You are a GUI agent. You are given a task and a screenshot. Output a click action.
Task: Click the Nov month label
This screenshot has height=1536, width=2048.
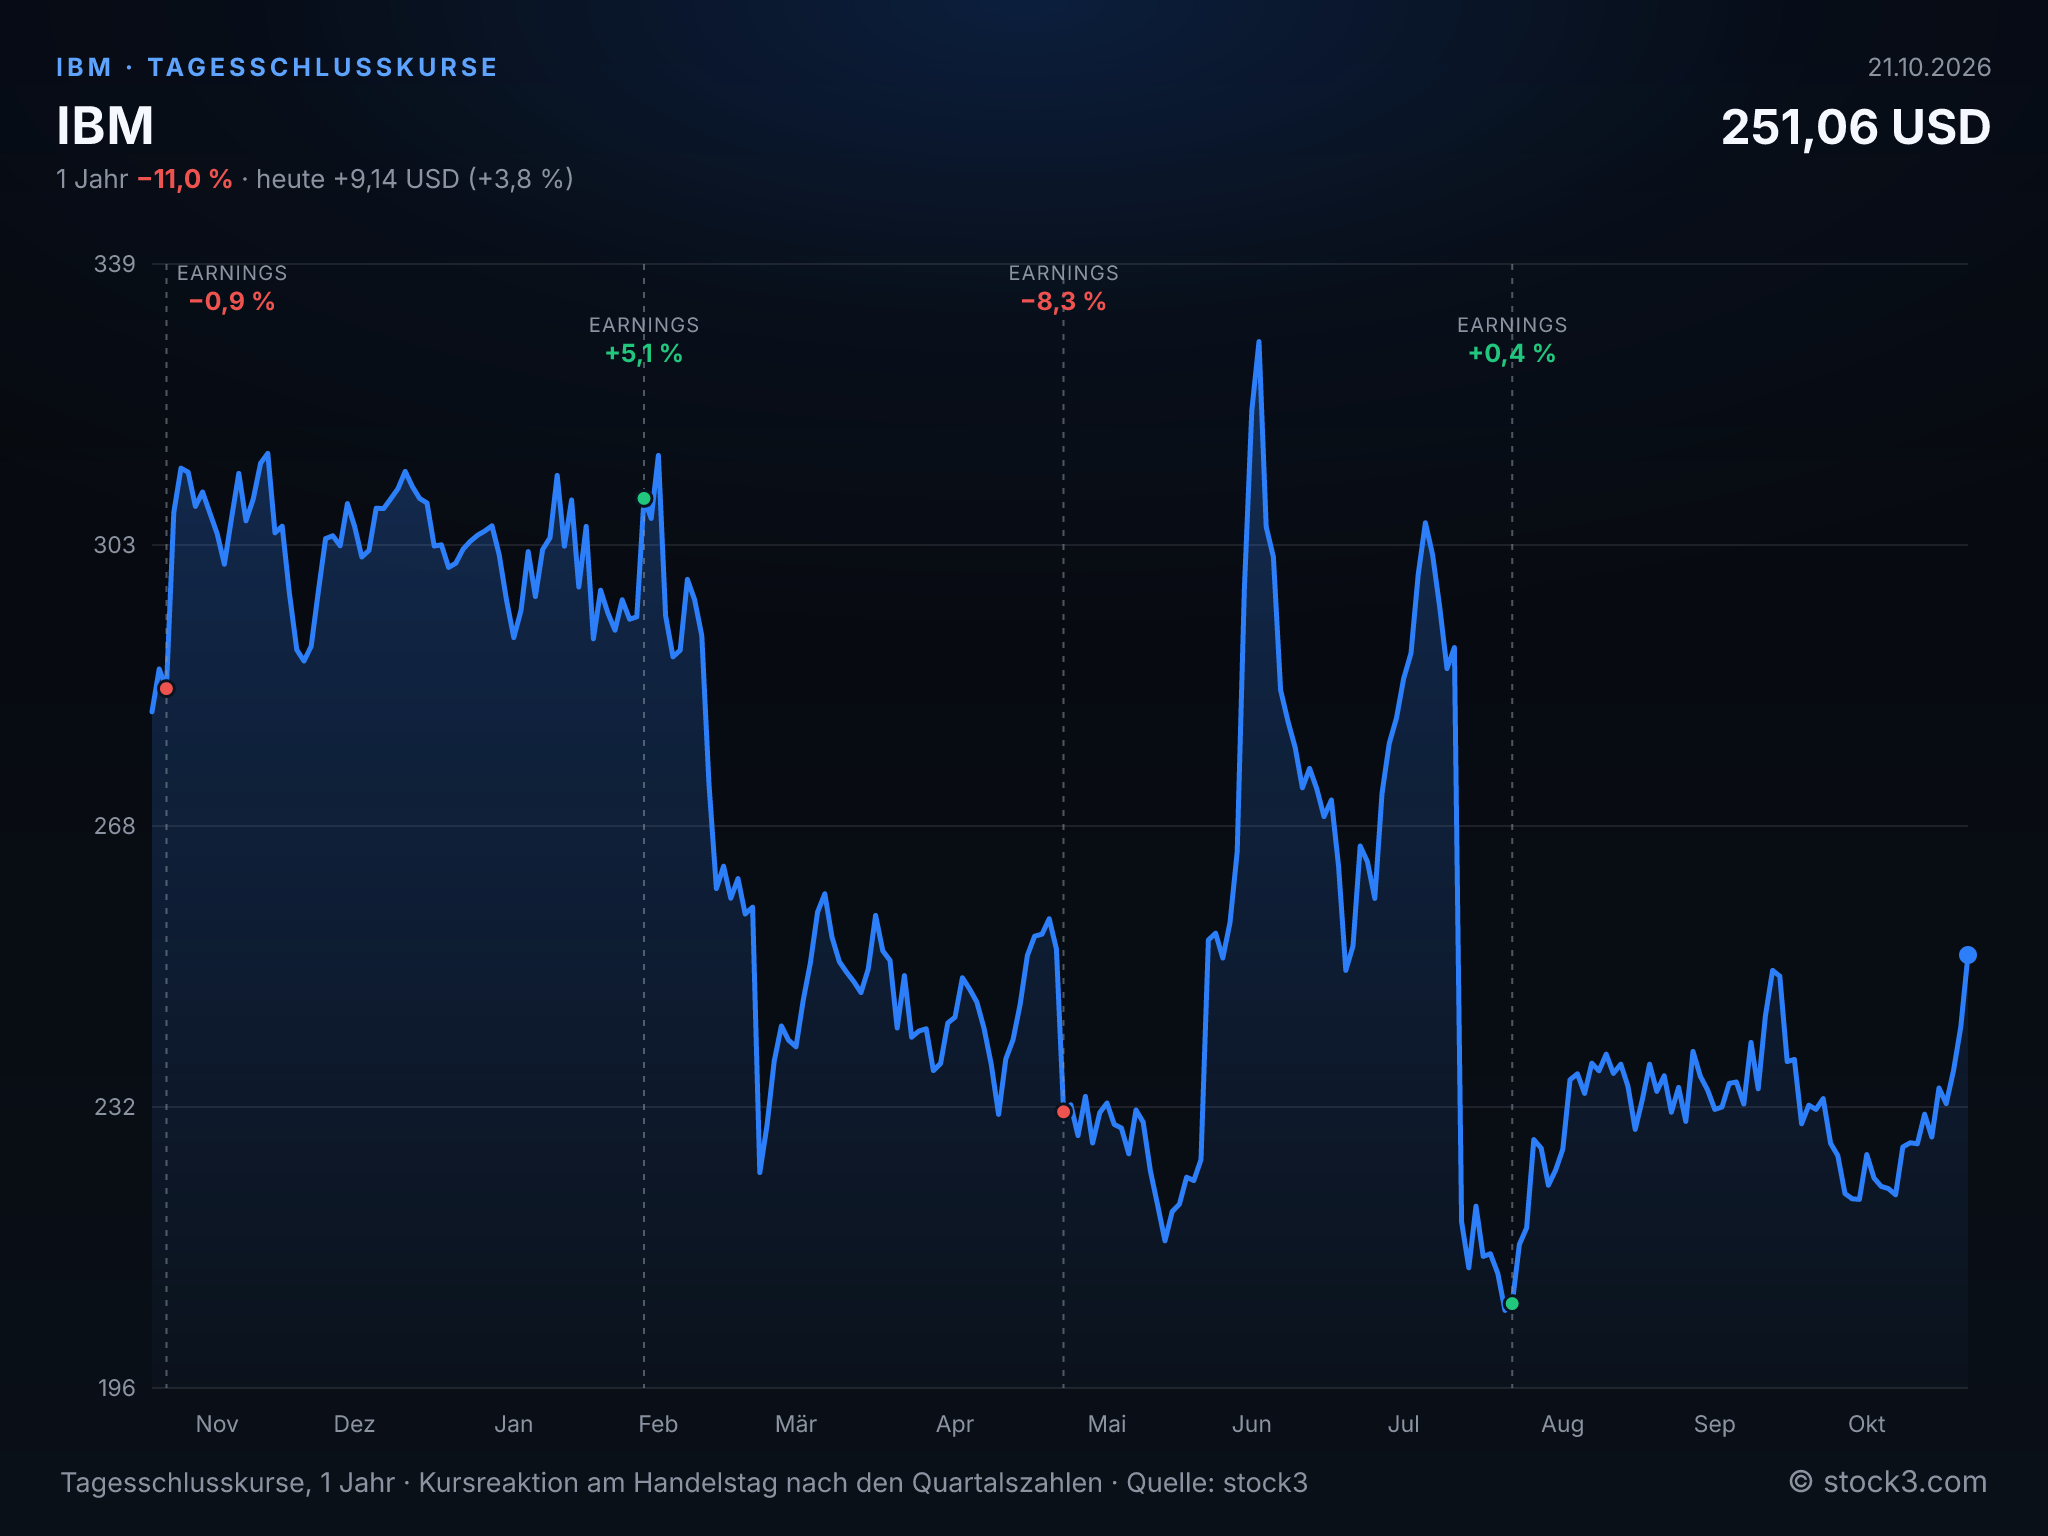217,1424
